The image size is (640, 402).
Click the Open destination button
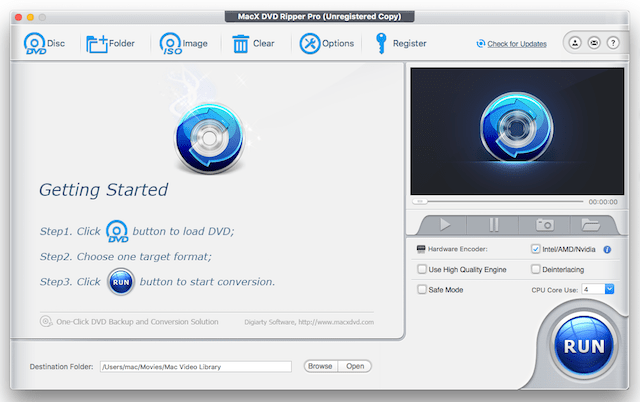(x=355, y=366)
